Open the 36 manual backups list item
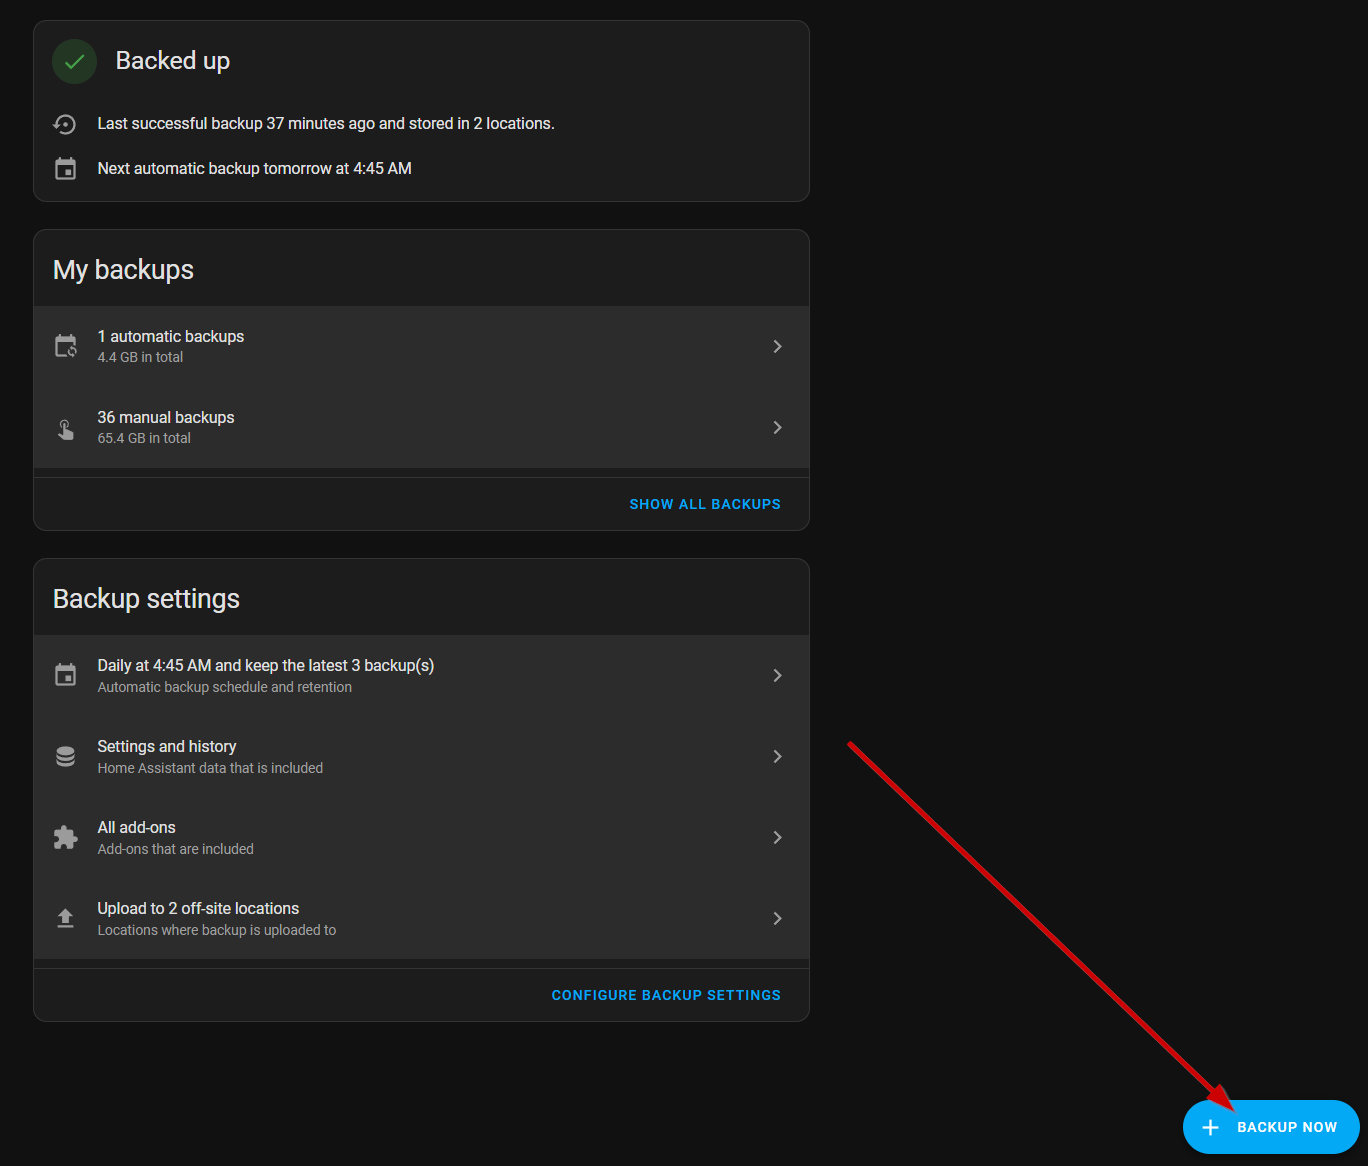The image size is (1368, 1166). click(421, 427)
